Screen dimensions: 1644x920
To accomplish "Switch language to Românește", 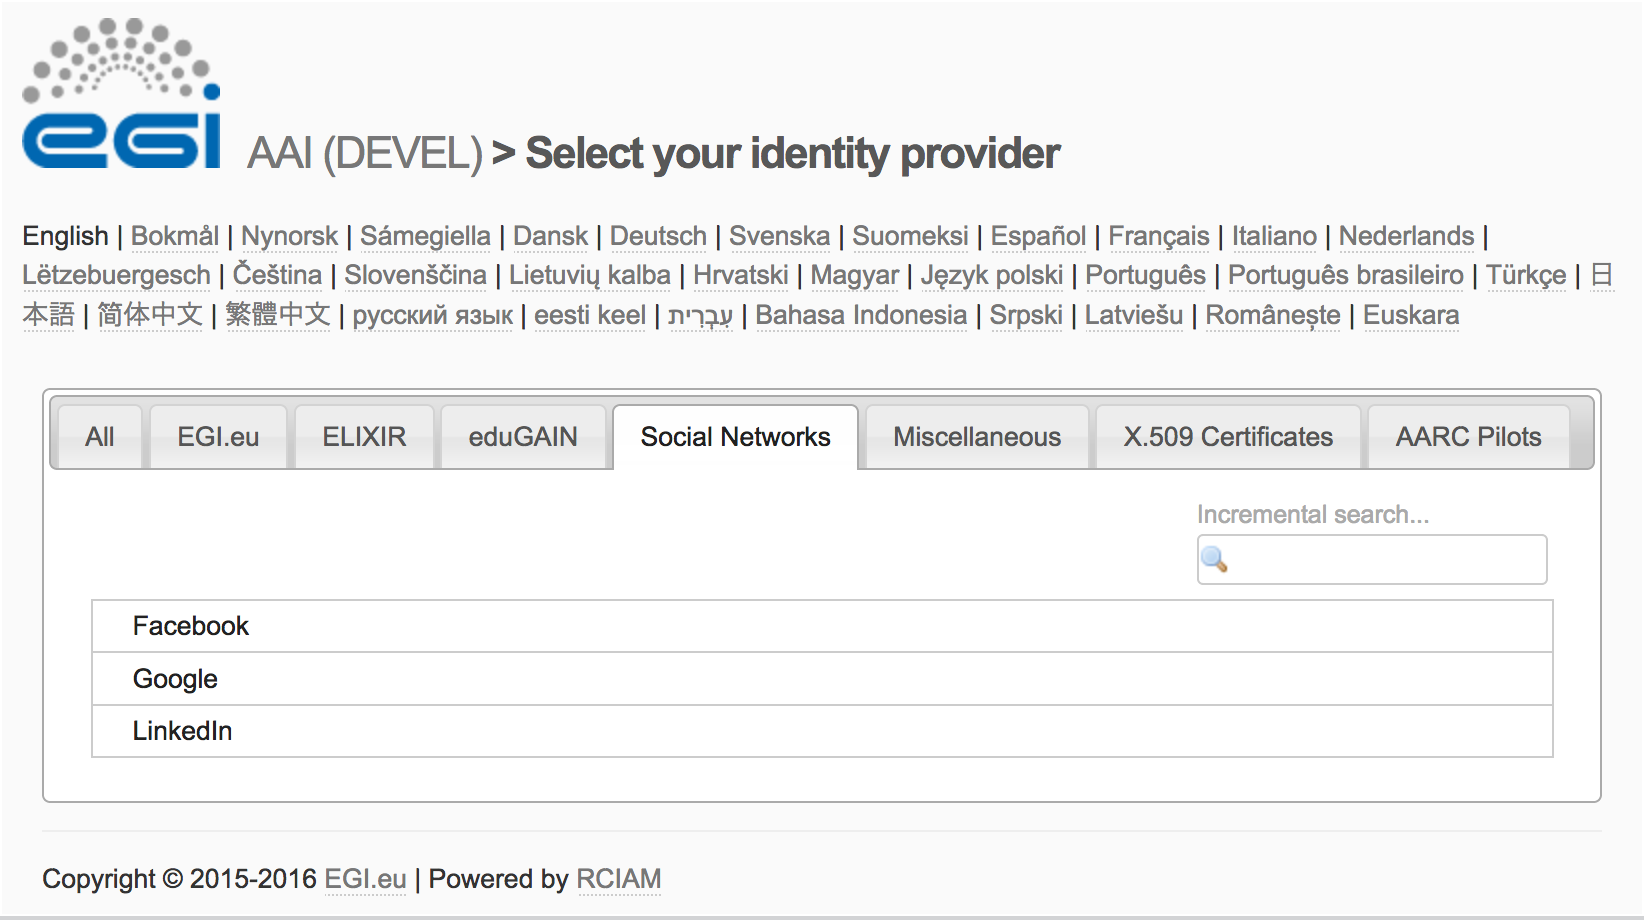I will click(1273, 315).
